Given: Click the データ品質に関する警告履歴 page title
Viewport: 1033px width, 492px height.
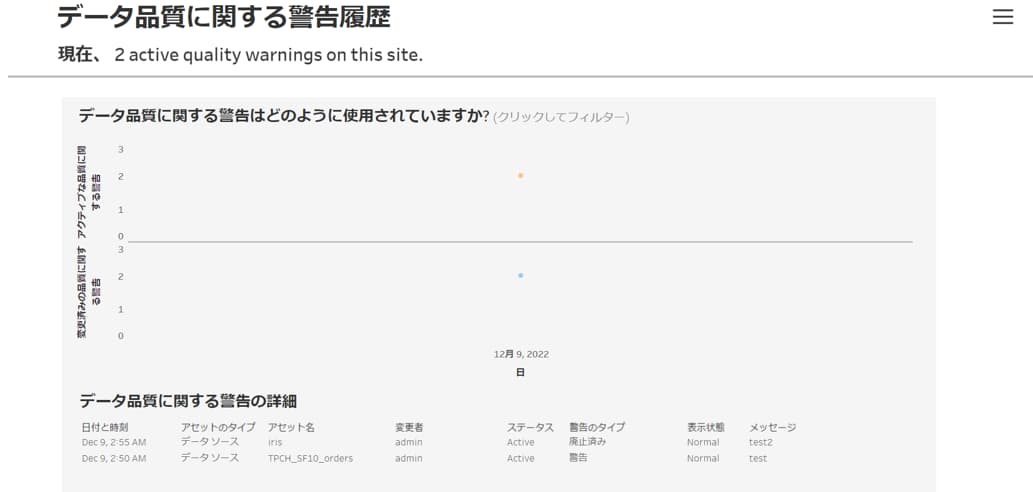Looking at the screenshot, I should (224, 17).
